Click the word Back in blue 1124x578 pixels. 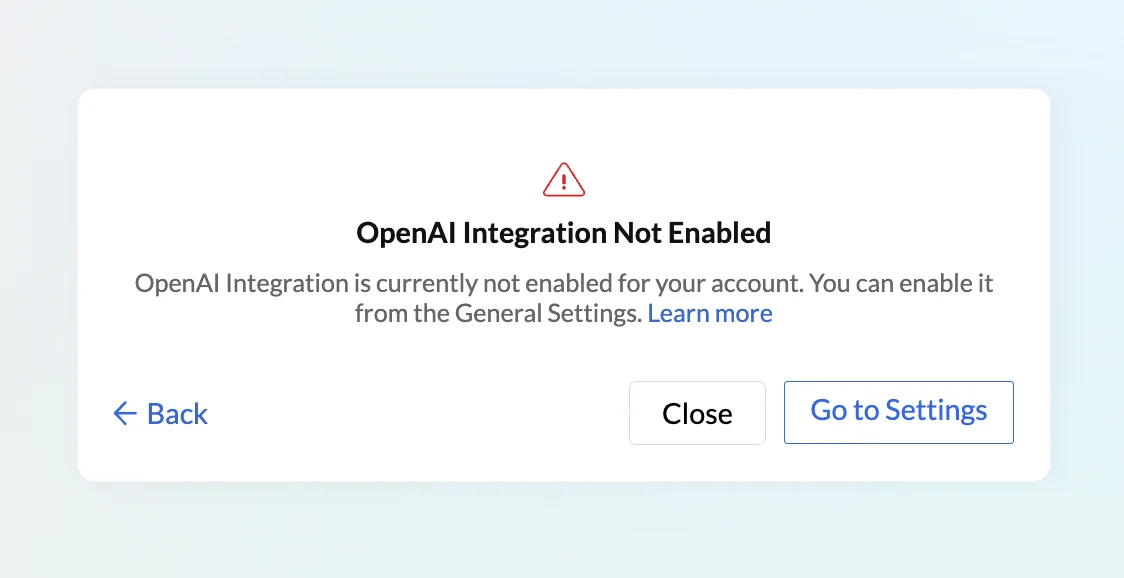click(177, 414)
